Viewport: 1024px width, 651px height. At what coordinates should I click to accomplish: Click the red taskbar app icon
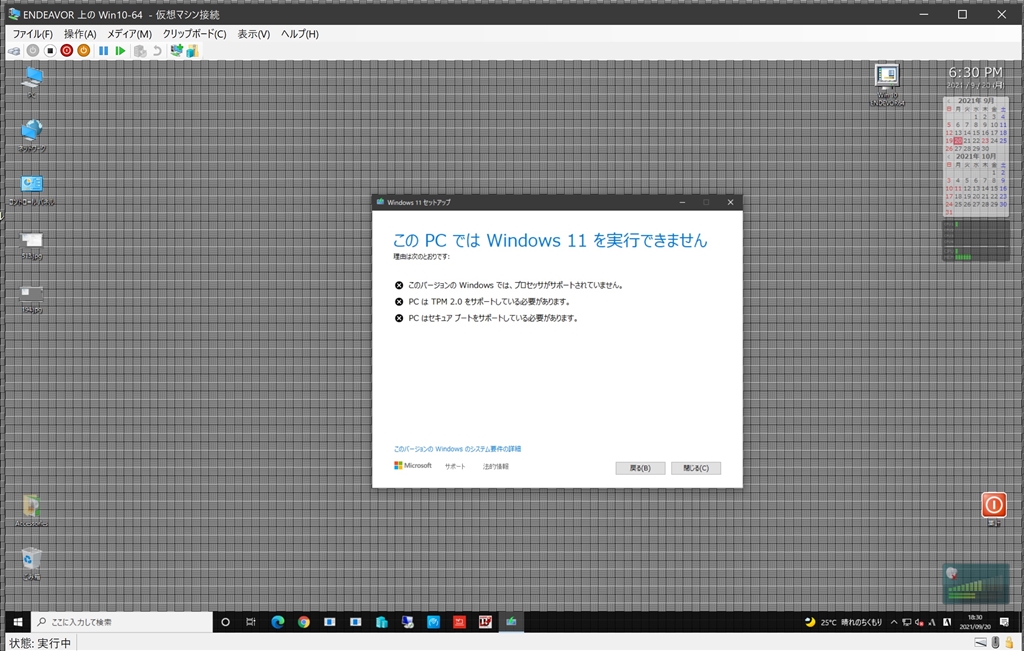(x=459, y=622)
